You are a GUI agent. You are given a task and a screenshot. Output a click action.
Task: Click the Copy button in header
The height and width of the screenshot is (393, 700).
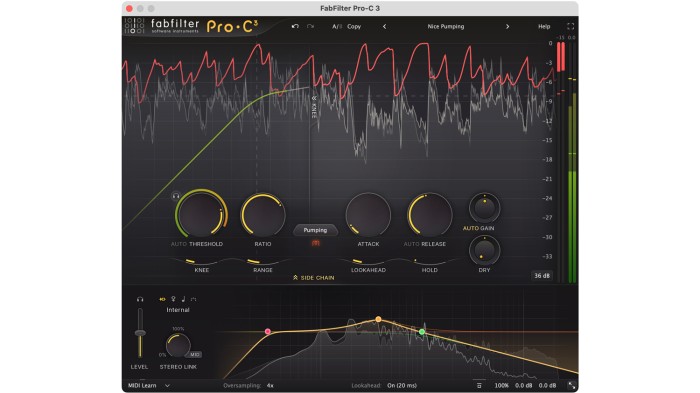tap(354, 26)
